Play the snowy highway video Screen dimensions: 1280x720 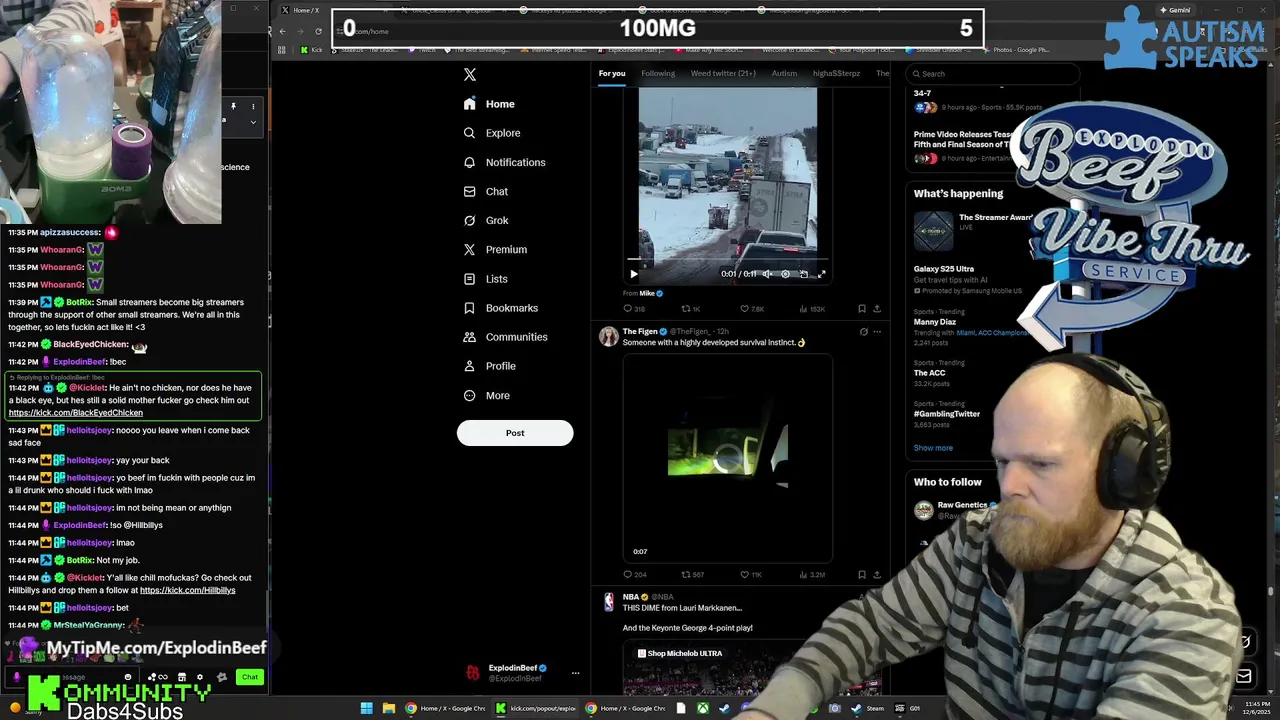point(634,274)
